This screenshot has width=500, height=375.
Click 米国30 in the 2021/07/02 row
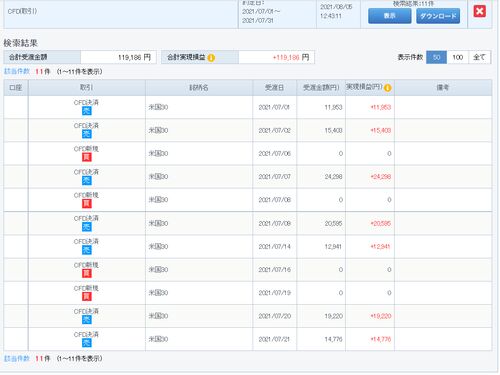(158, 130)
